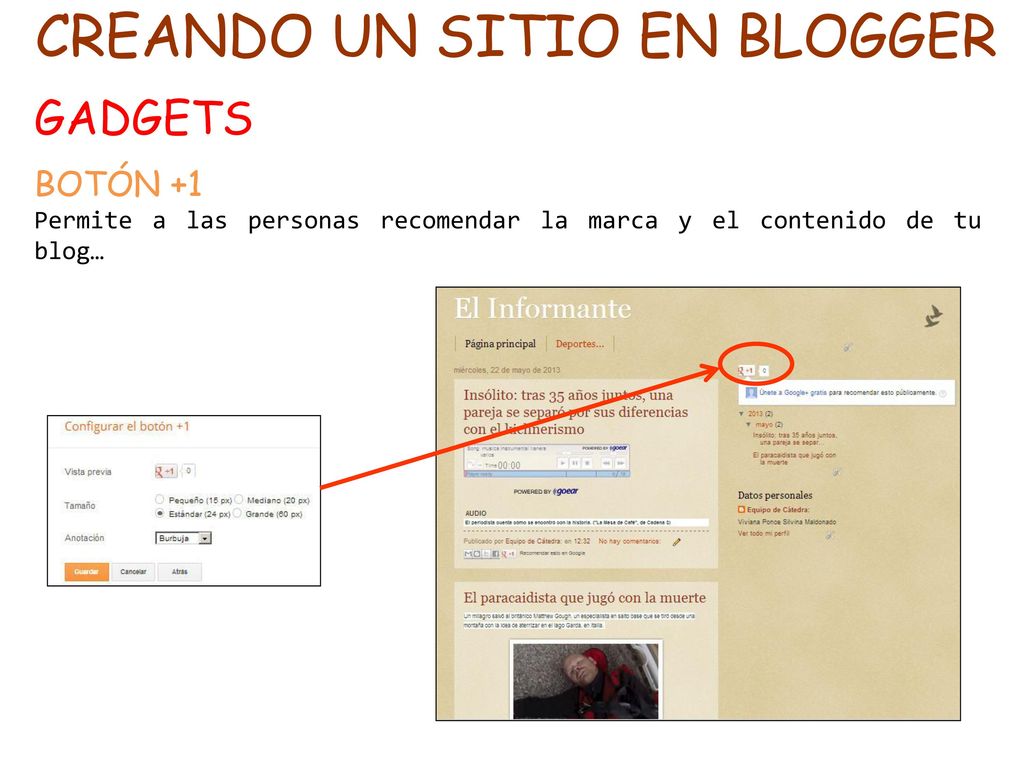Click the Recomendar esto en Google text
The width and height of the screenshot is (1024, 768).
[x=552, y=553]
